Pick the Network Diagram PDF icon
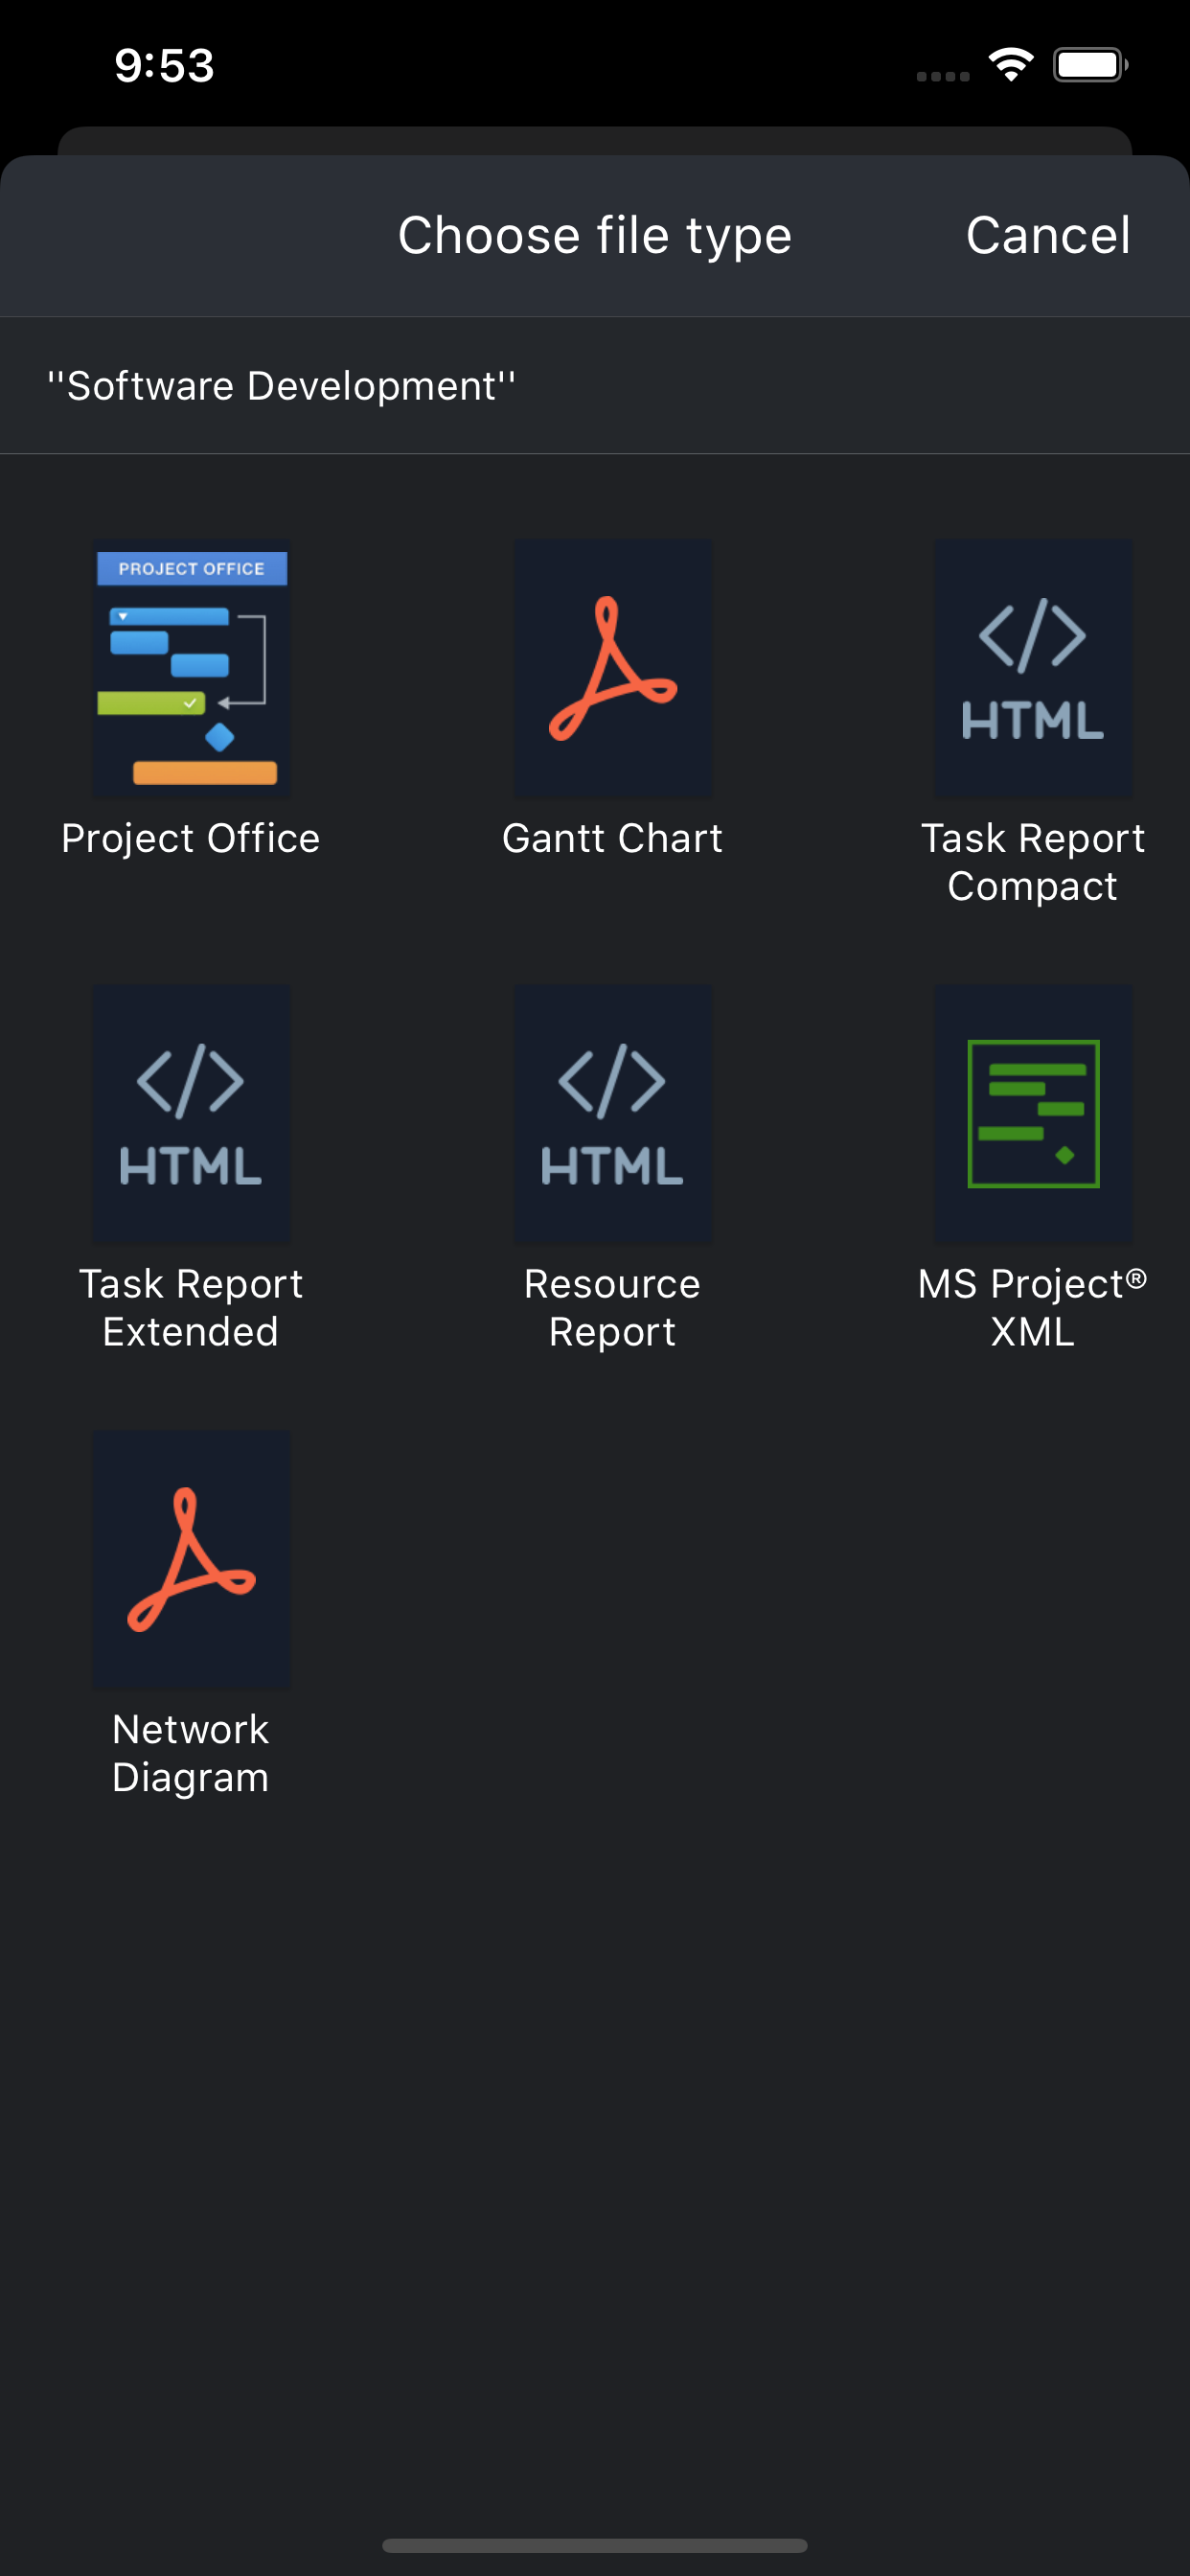The image size is (1190, 2576). click(192, 1559)
